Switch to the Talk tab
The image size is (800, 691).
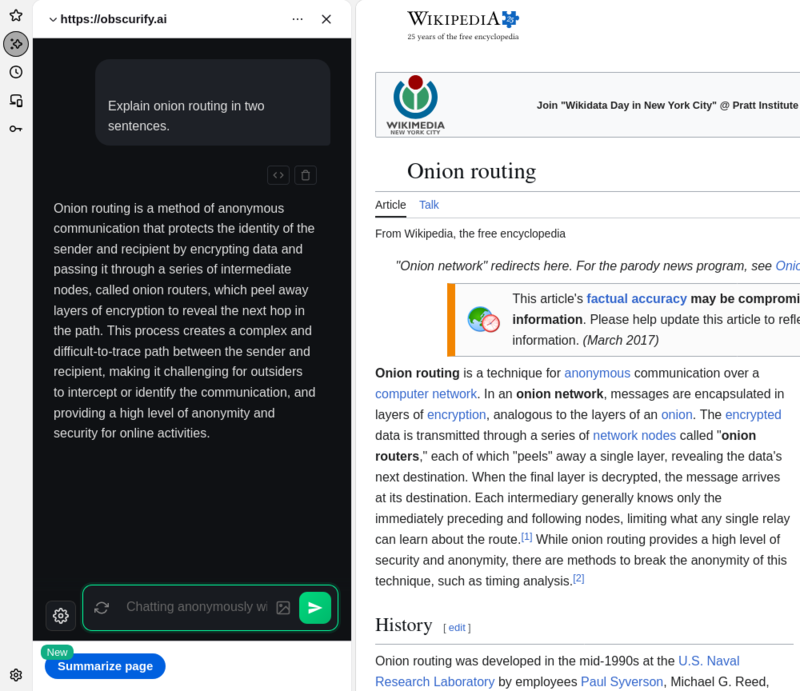point(429,205)
